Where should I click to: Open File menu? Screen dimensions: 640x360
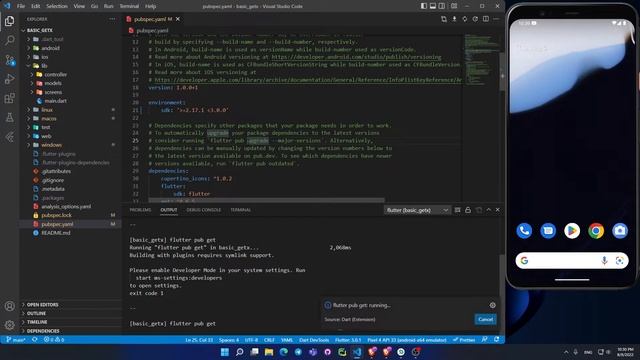click(x=21, y=6)
